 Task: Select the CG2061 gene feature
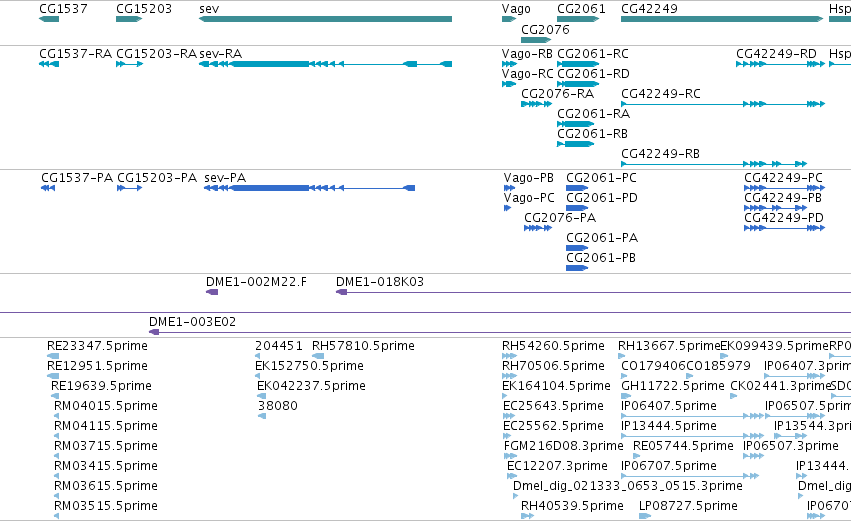coord(578,19)
